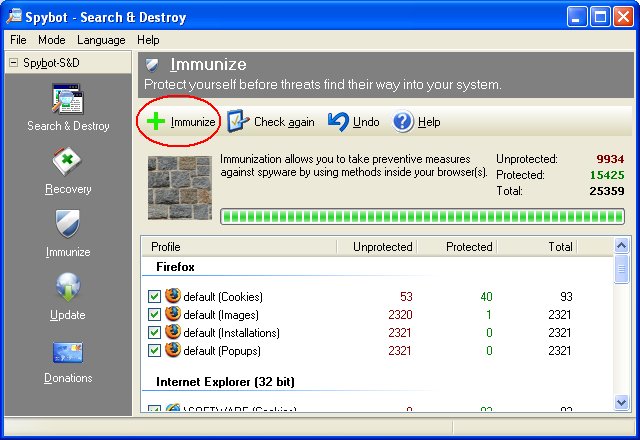640x440 pixels.
Task: Click the Donations sidebar label
Action: [68, 378]
